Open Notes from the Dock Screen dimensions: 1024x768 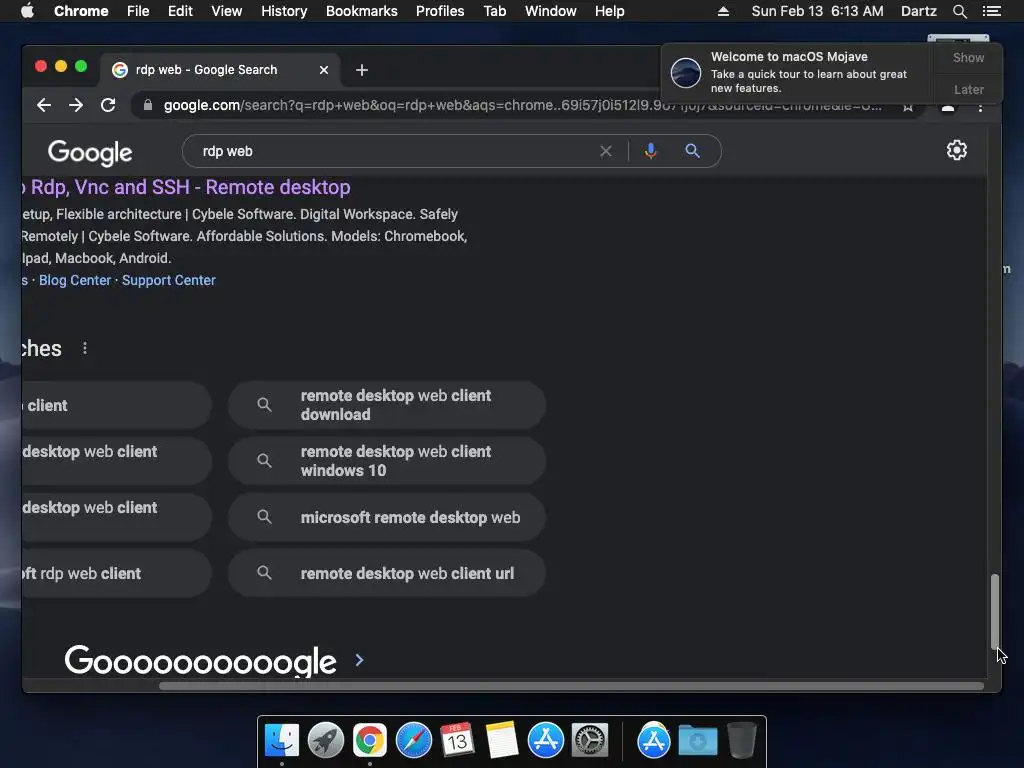(502, 741)
